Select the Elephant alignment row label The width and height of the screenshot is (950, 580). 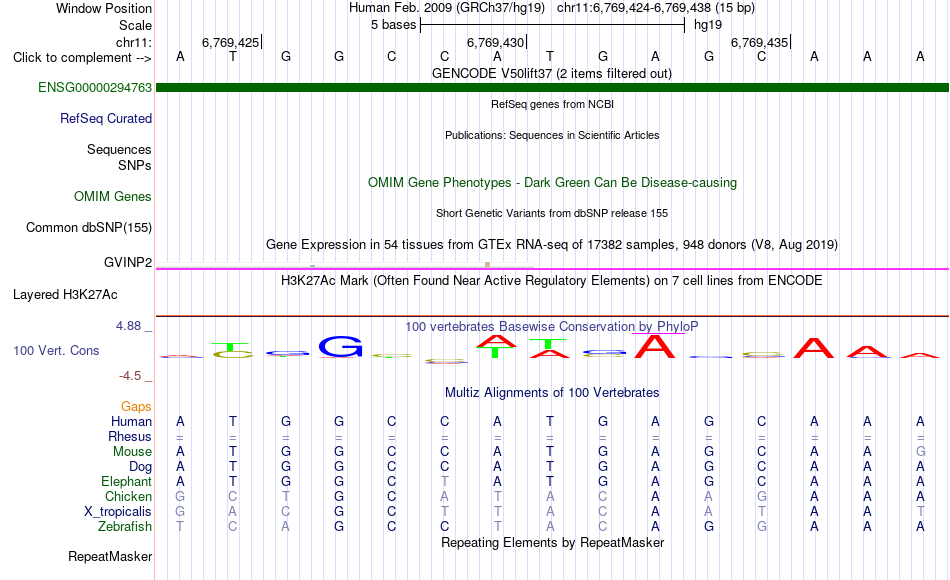(126, 481)
